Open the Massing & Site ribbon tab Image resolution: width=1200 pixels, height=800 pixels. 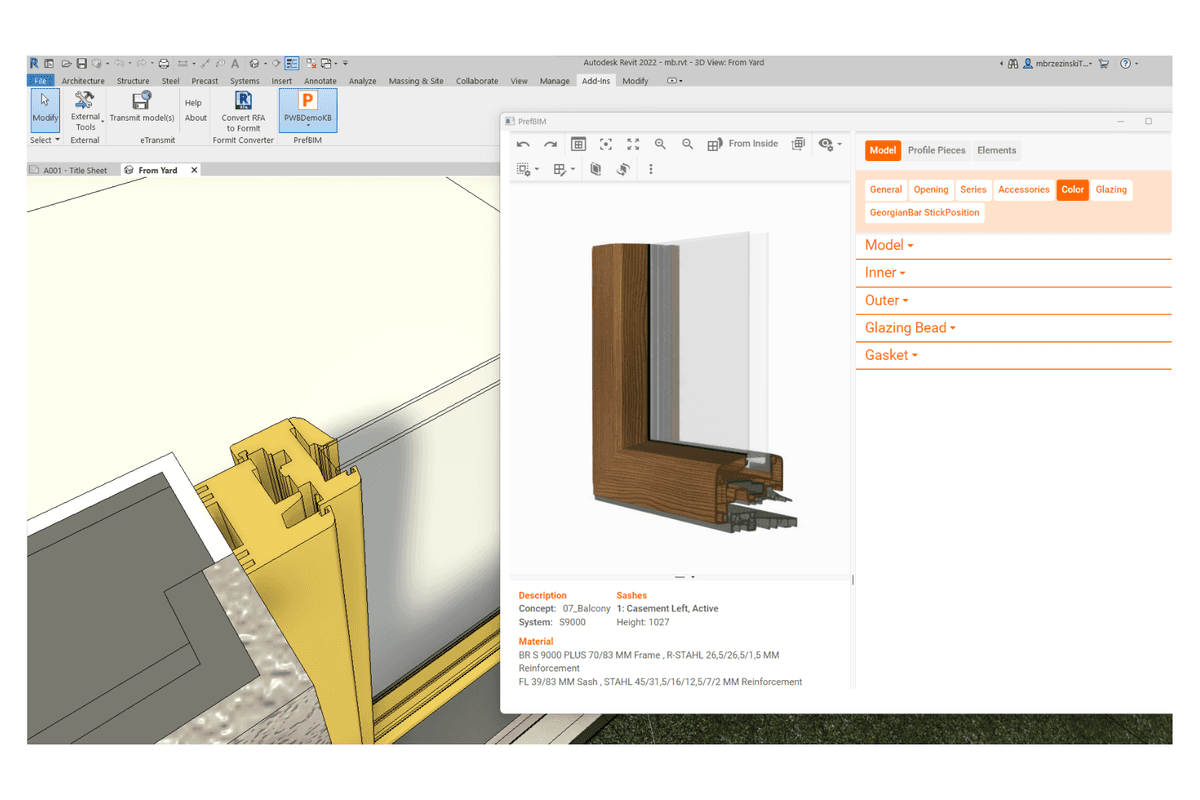pos(416,81)
